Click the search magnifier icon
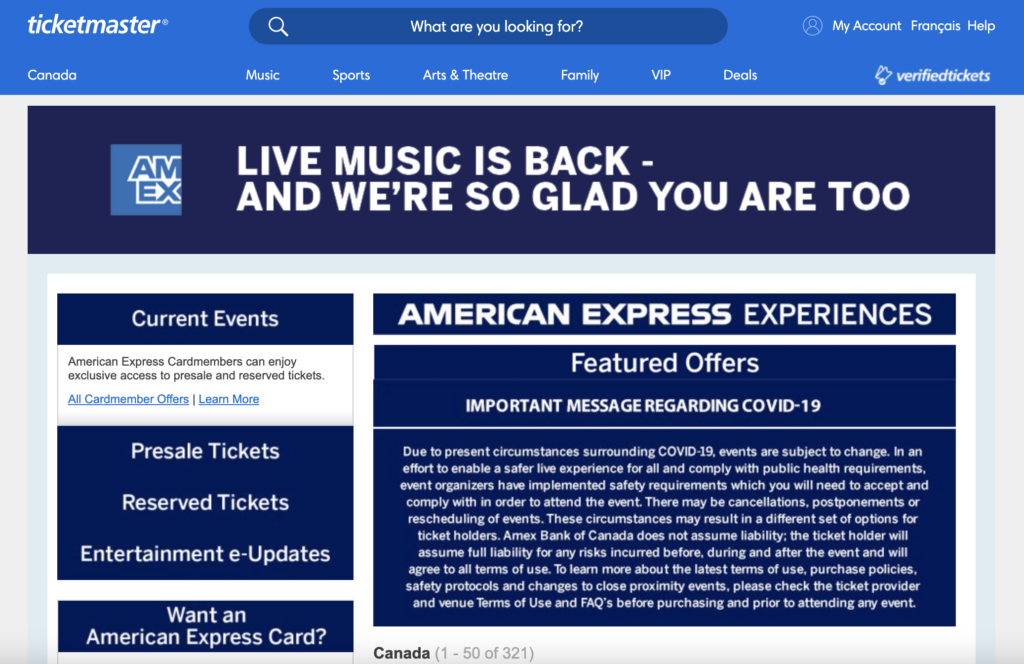Viewport: 1024px width, 664px height. (x=278, y=26)
